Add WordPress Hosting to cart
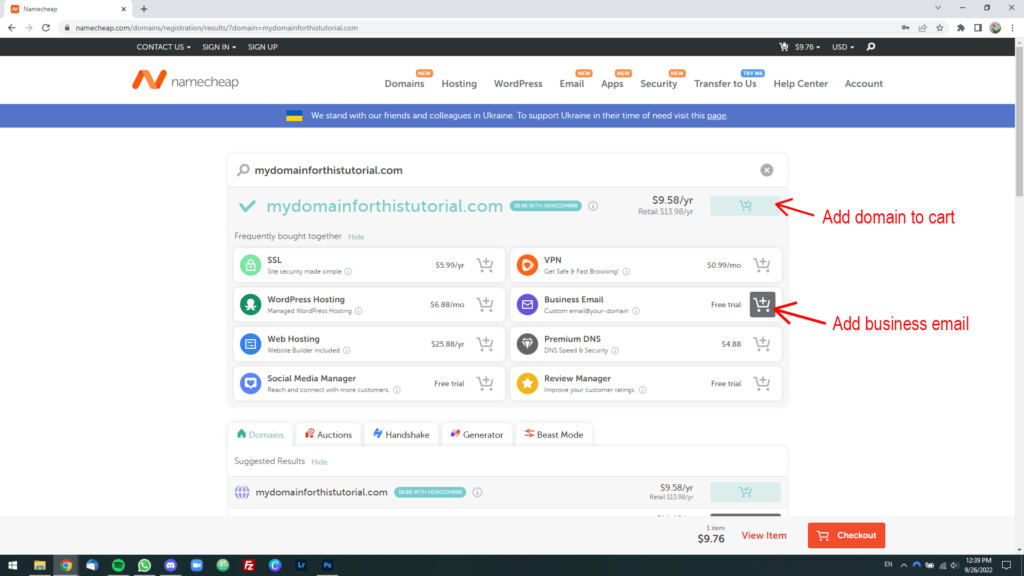Viewport: 1024px width, 576px height. [x=485, y=304]
